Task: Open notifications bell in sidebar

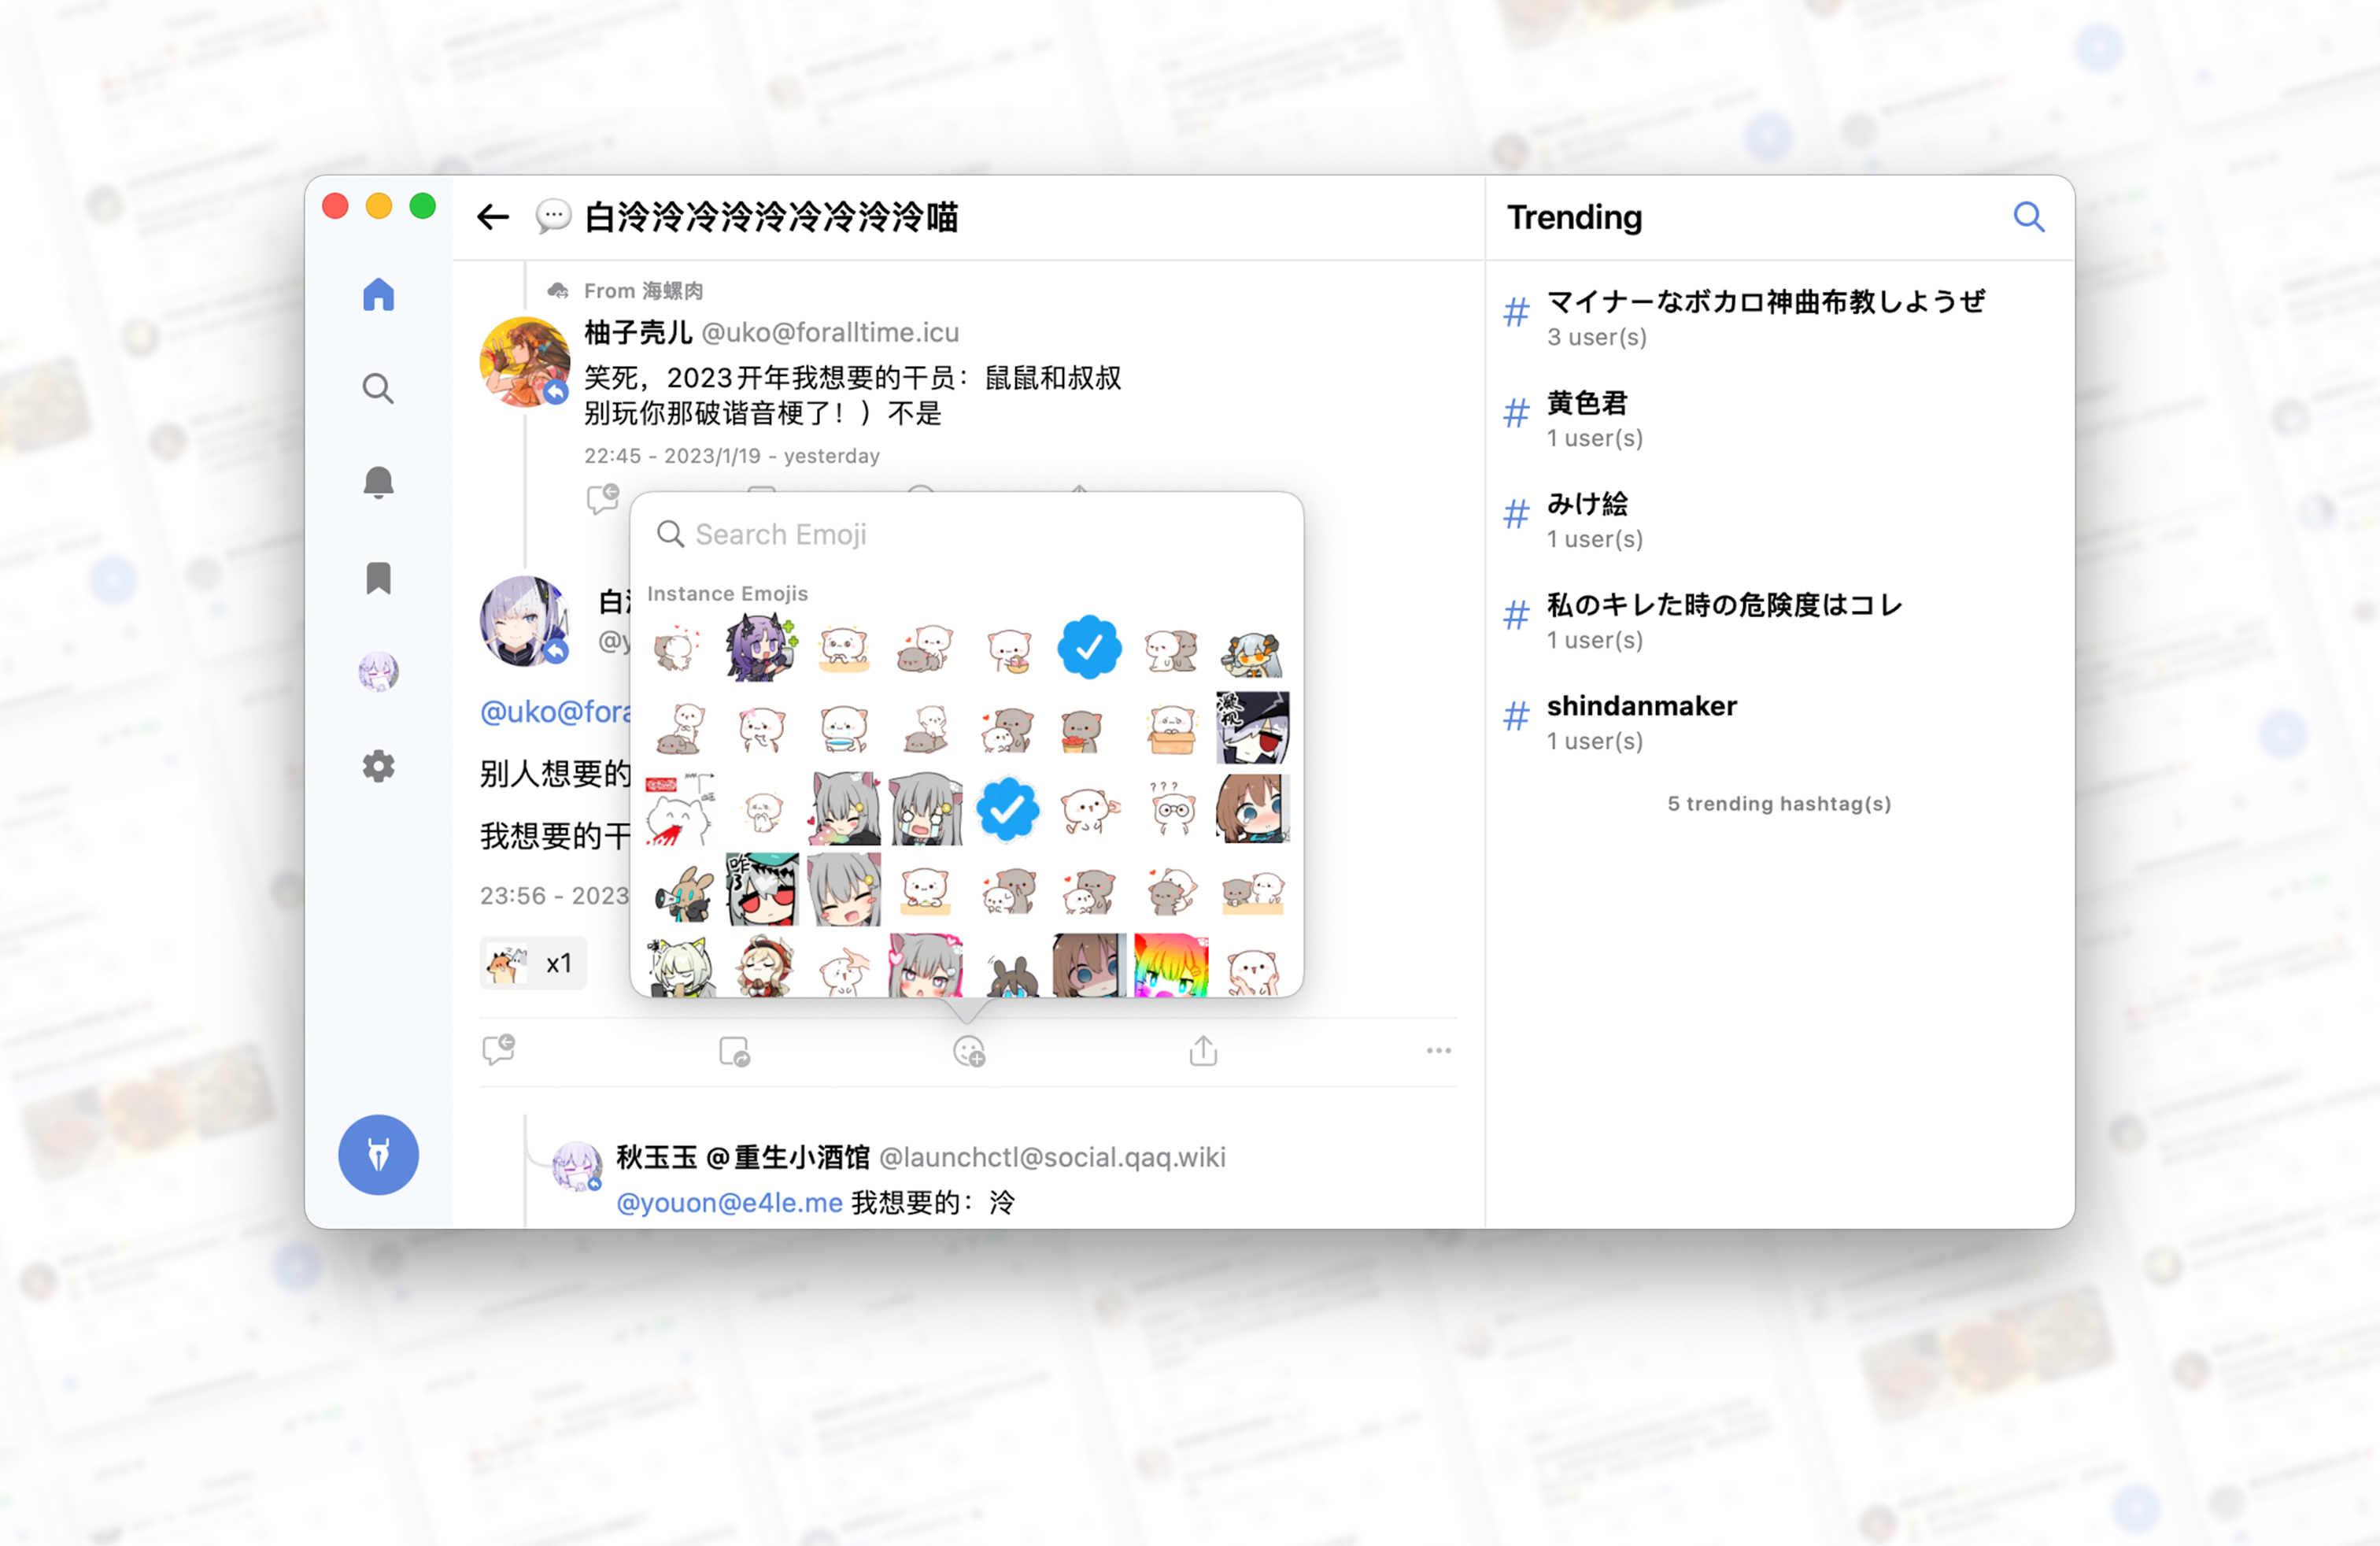Action: pos(378,482)
